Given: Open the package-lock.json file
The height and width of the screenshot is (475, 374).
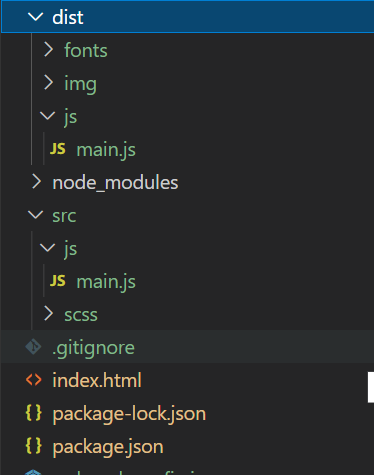Looking at the screenshot, I should 129,414.
